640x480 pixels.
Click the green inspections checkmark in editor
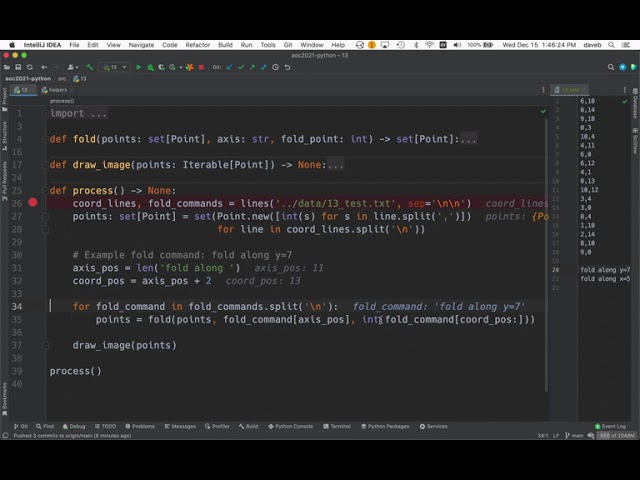543,111
